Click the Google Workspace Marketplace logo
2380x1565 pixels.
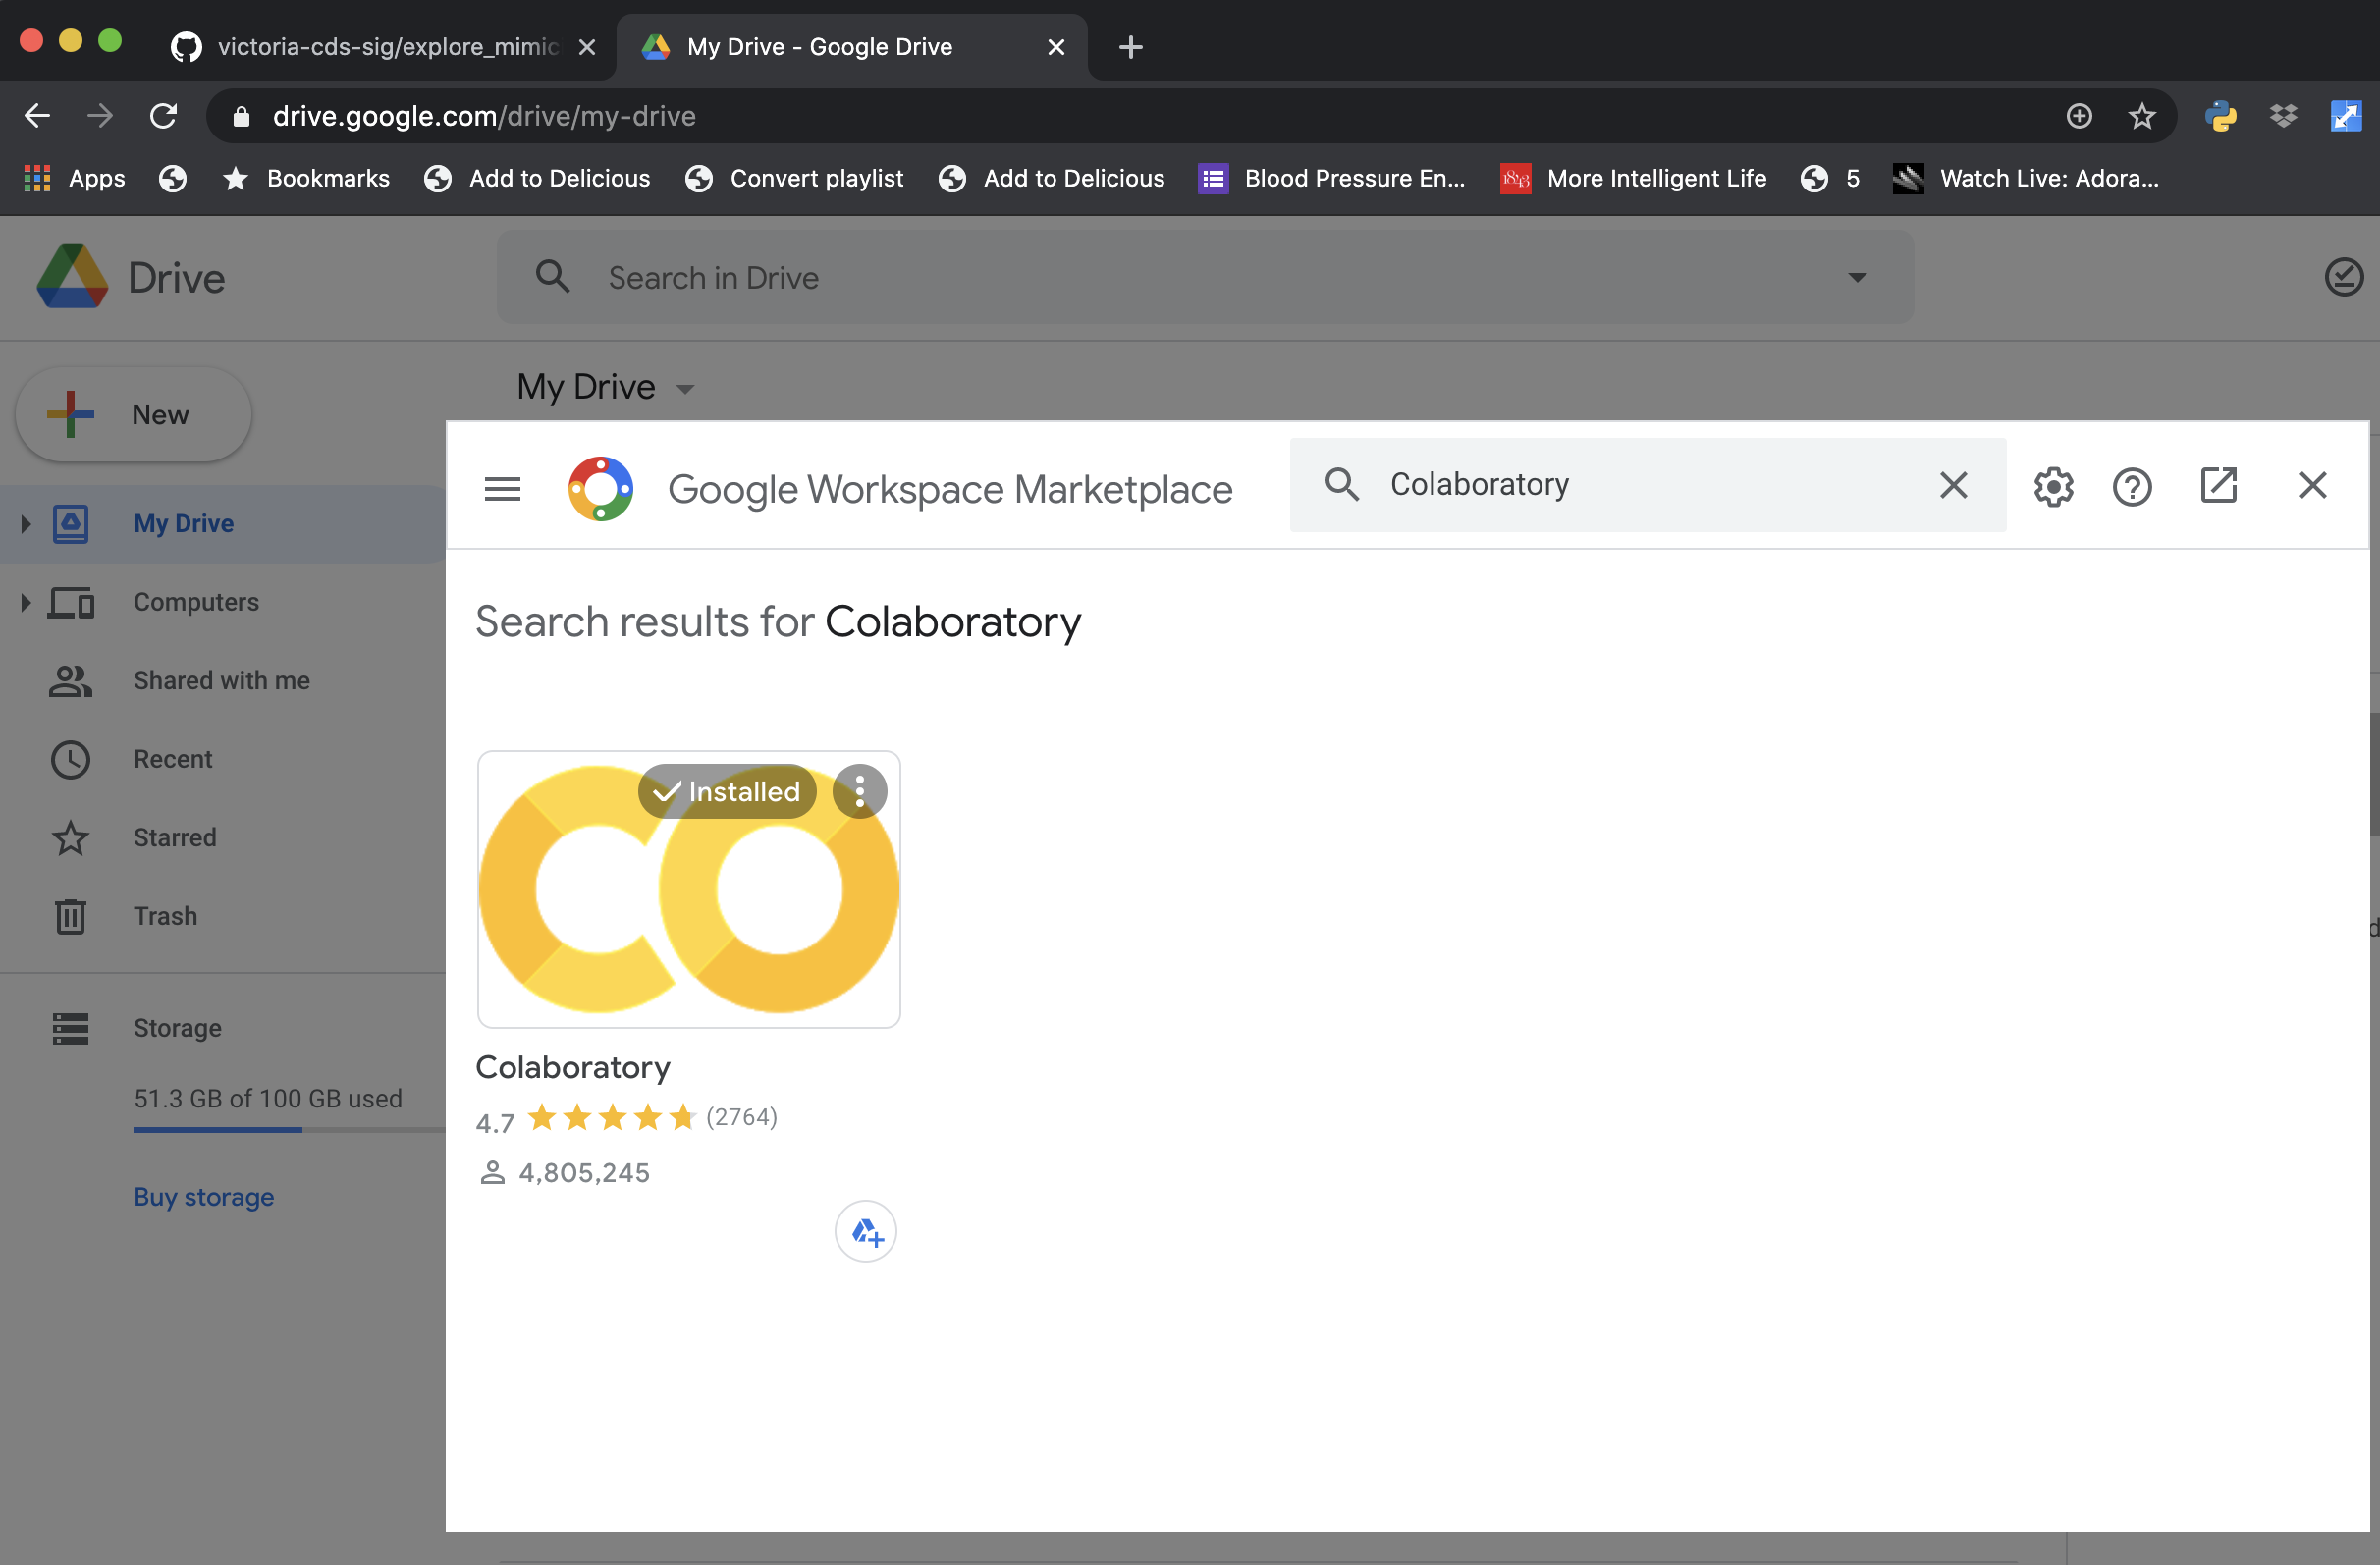tap(600, 489)
